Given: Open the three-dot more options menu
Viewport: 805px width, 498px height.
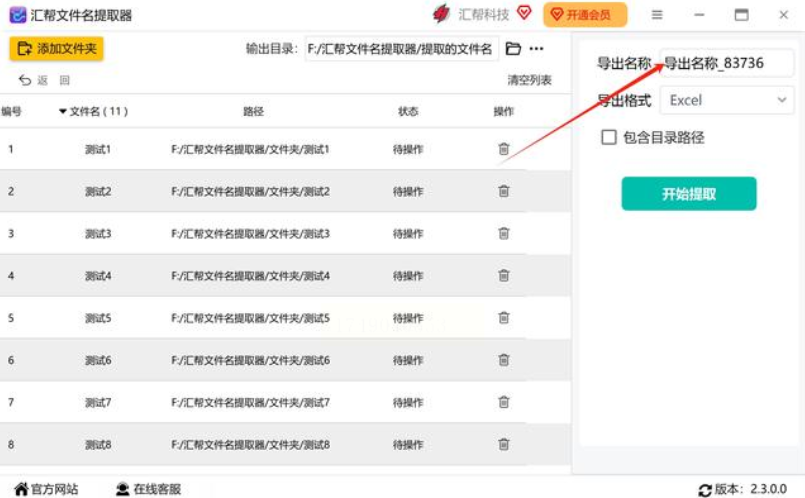Looking at the screenshot, I should [x=536, y=49].
